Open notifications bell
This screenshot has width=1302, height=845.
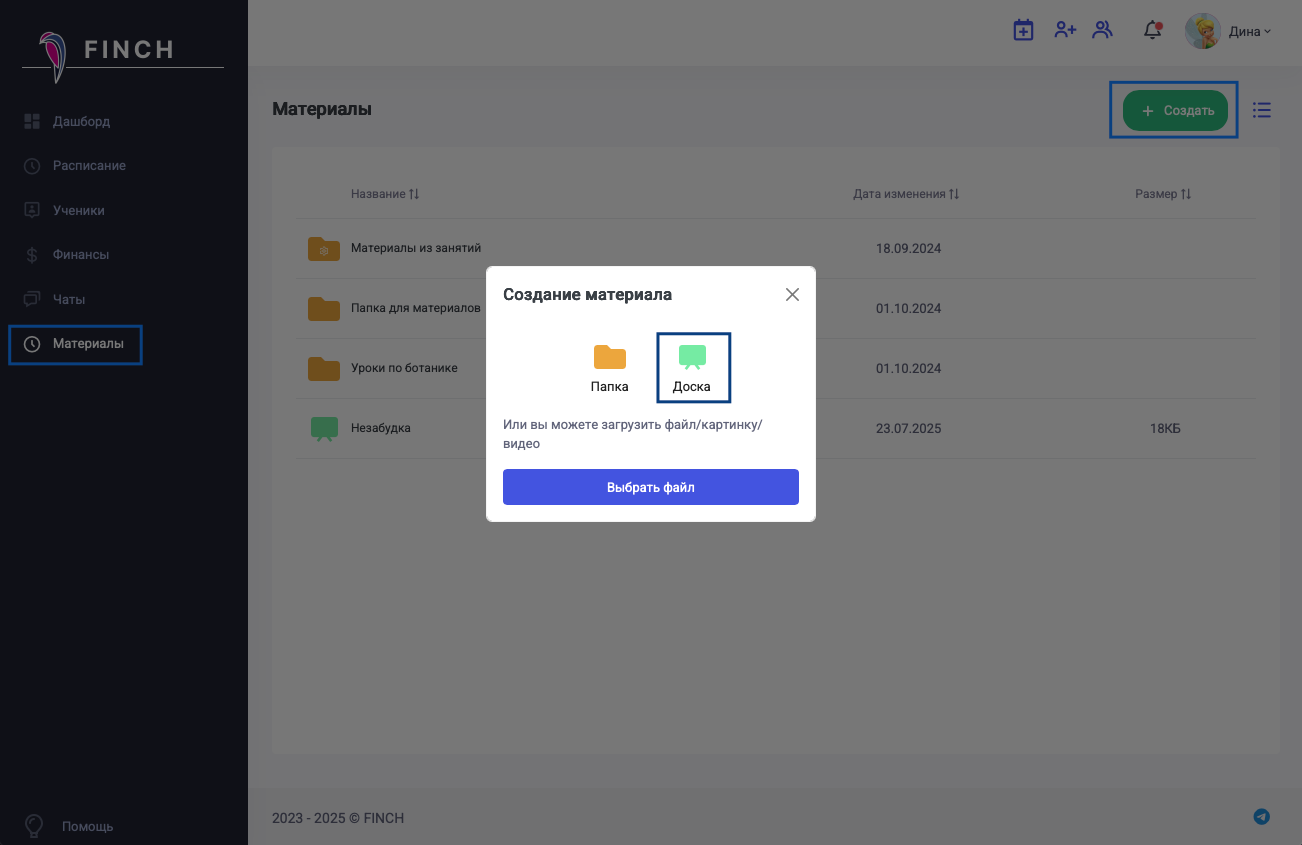[x=1152, y=30]
